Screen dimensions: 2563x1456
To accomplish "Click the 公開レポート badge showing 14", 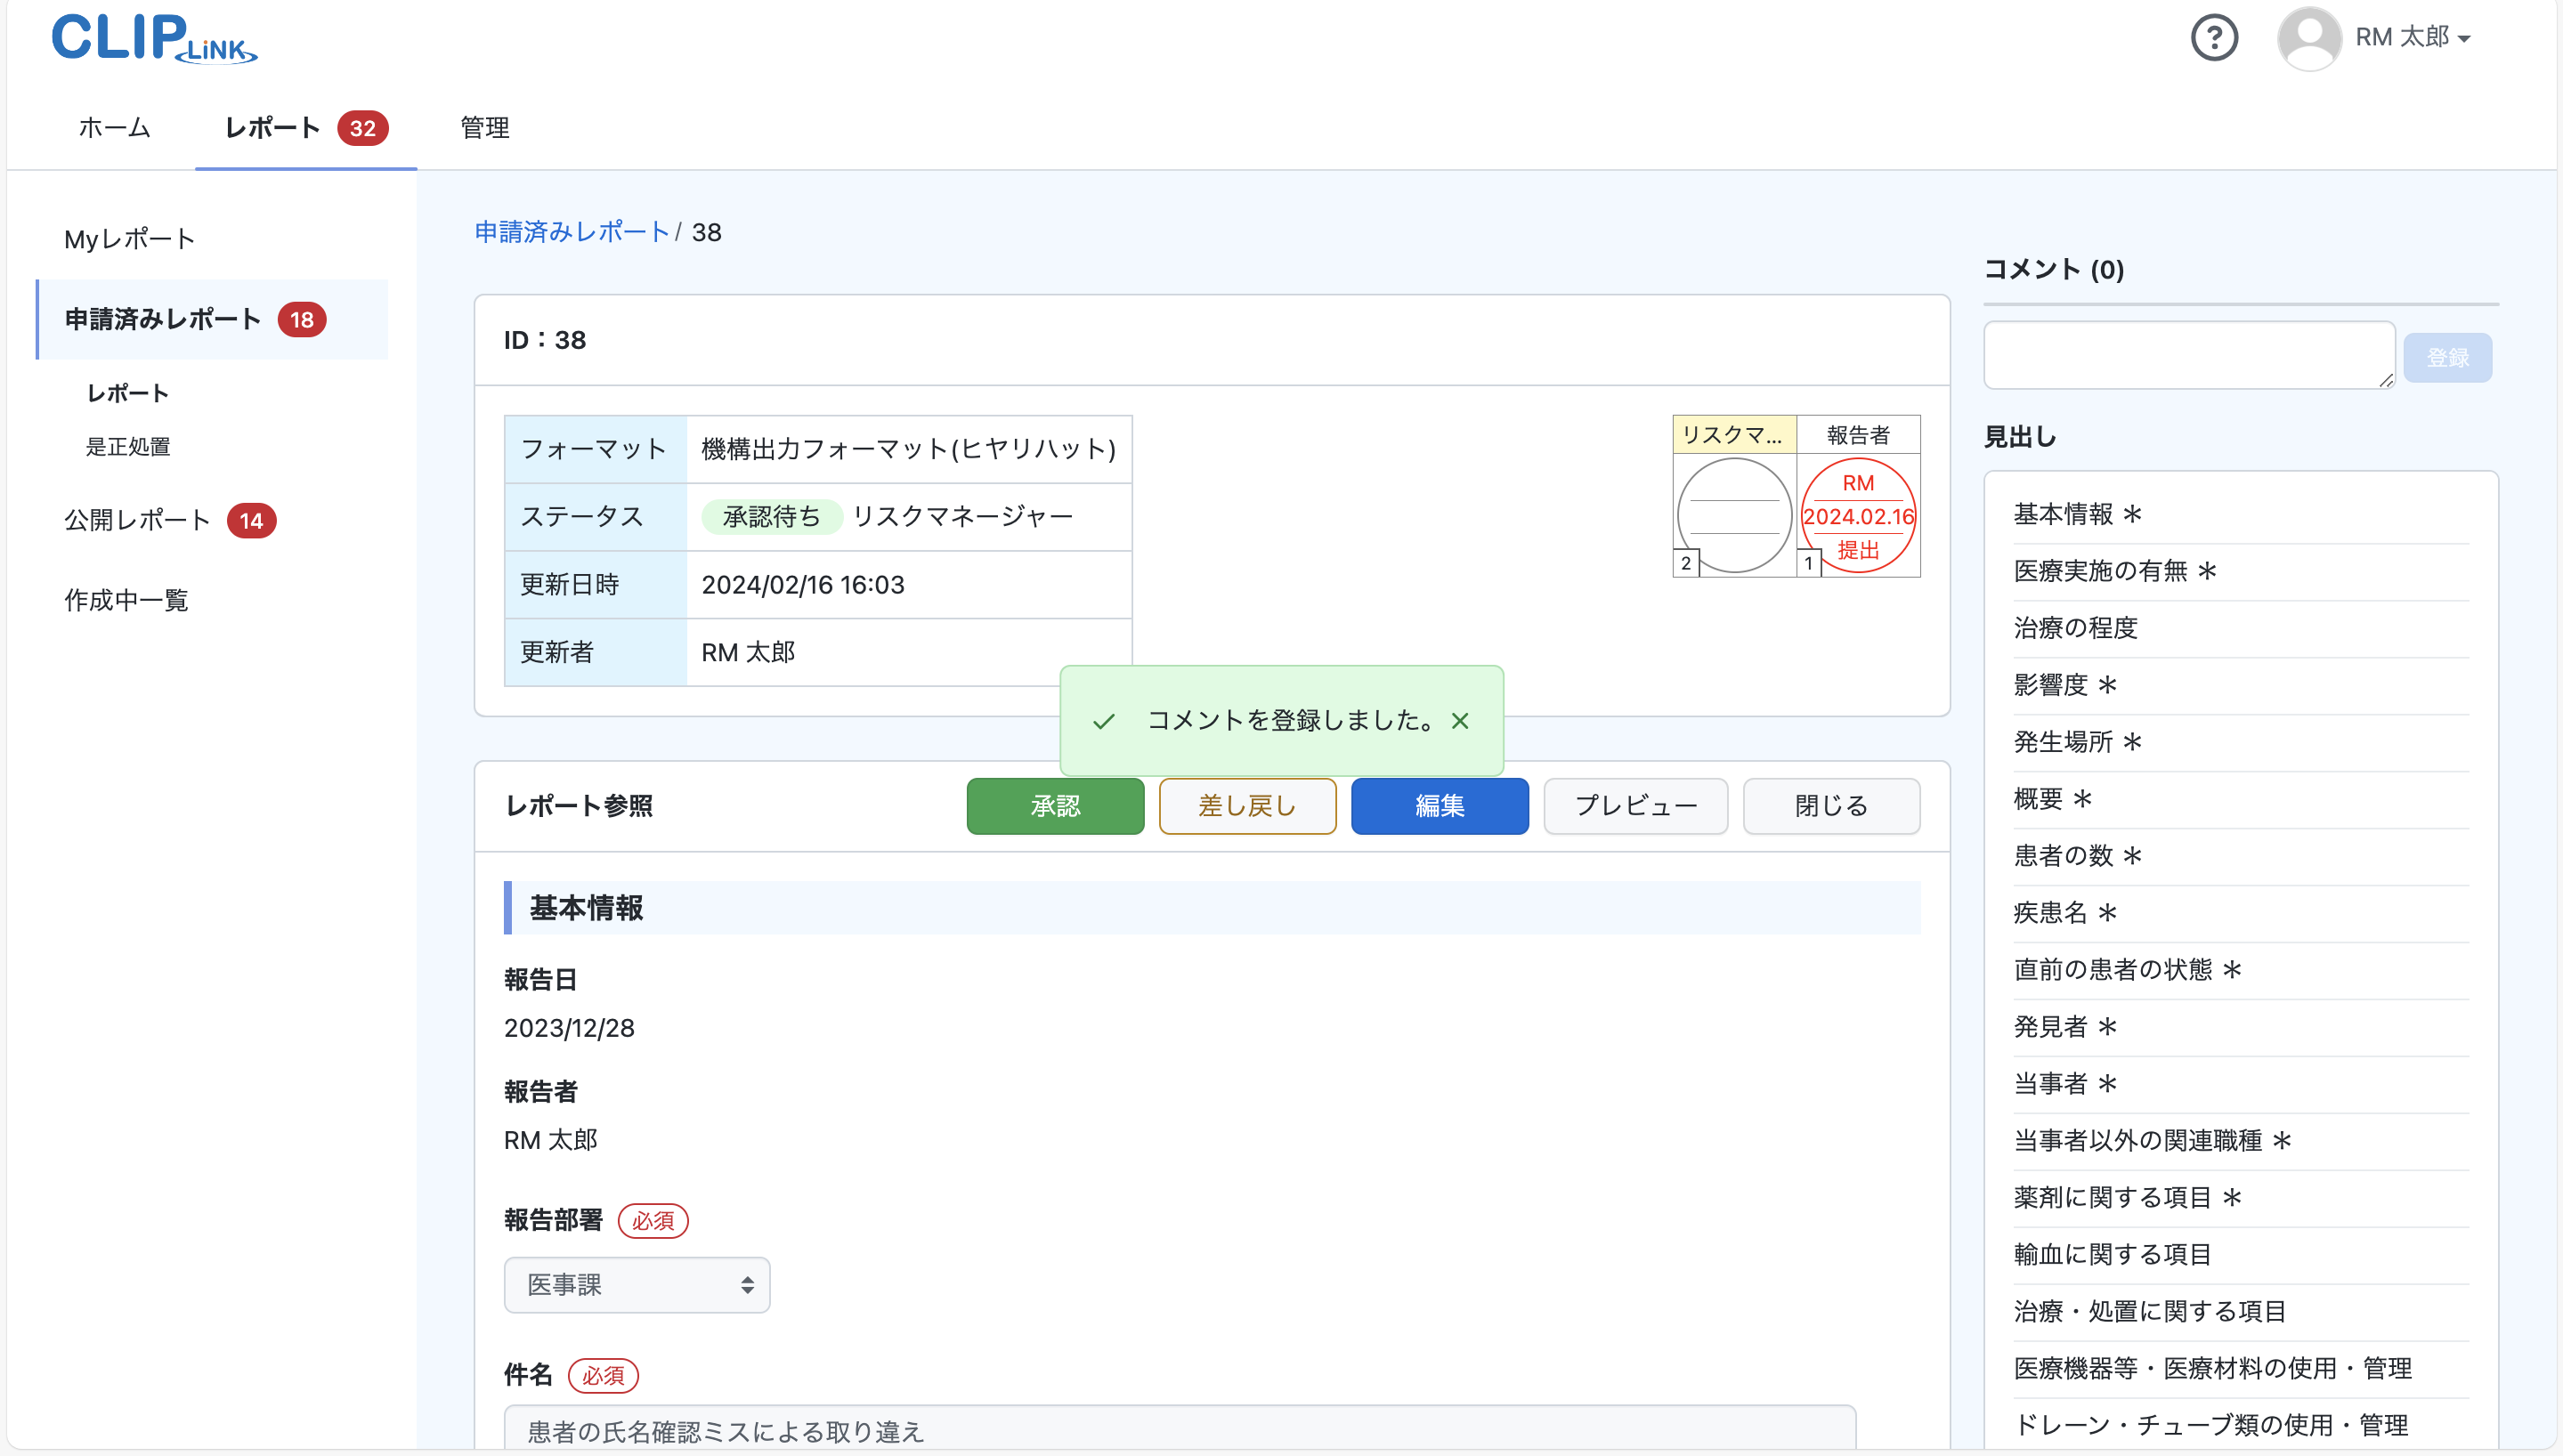I will click(253, 520).
